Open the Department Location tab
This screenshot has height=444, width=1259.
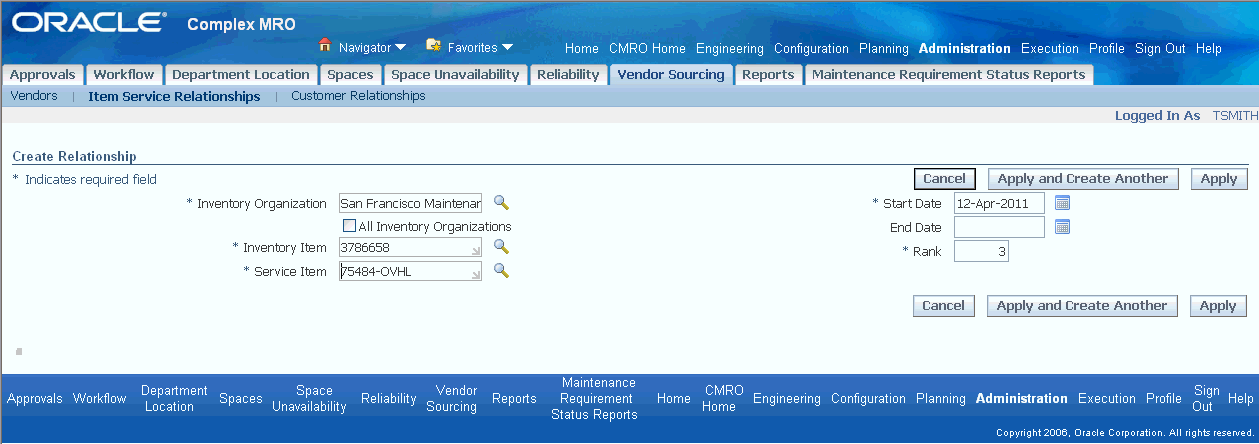pyautogui.click(x=241, y=75)
